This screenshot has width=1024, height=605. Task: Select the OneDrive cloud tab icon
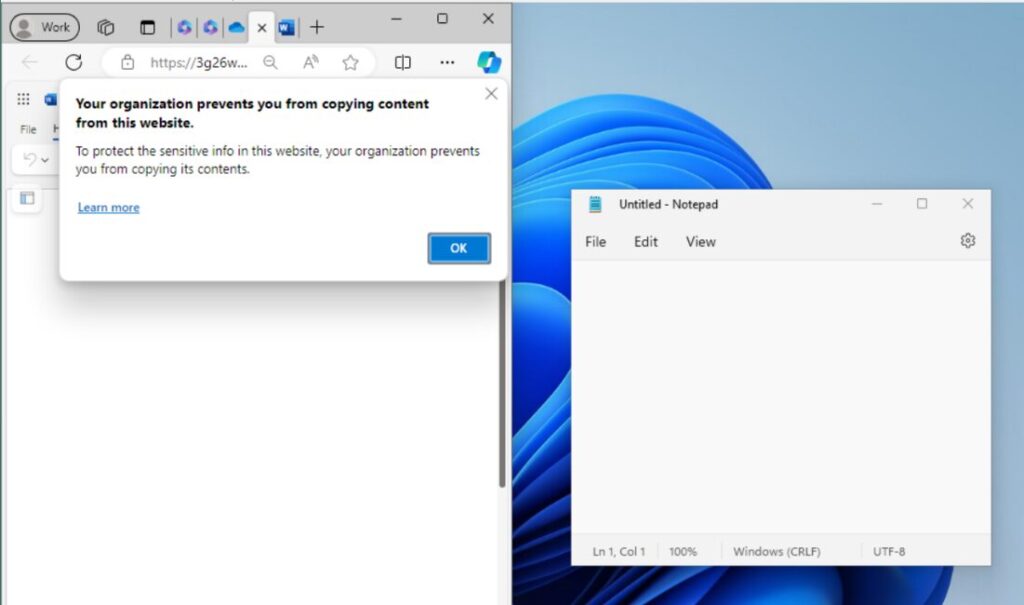click(x=236, y=27)
